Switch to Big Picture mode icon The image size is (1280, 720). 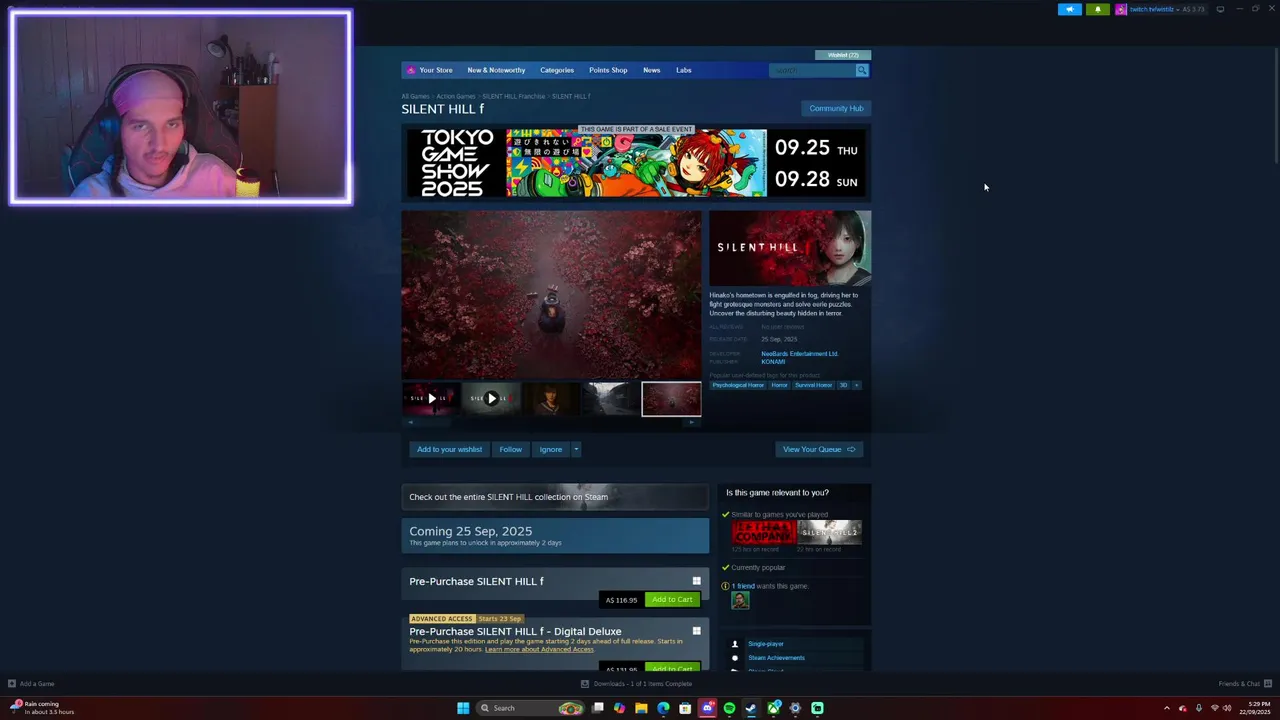(x=1220, y=9)
